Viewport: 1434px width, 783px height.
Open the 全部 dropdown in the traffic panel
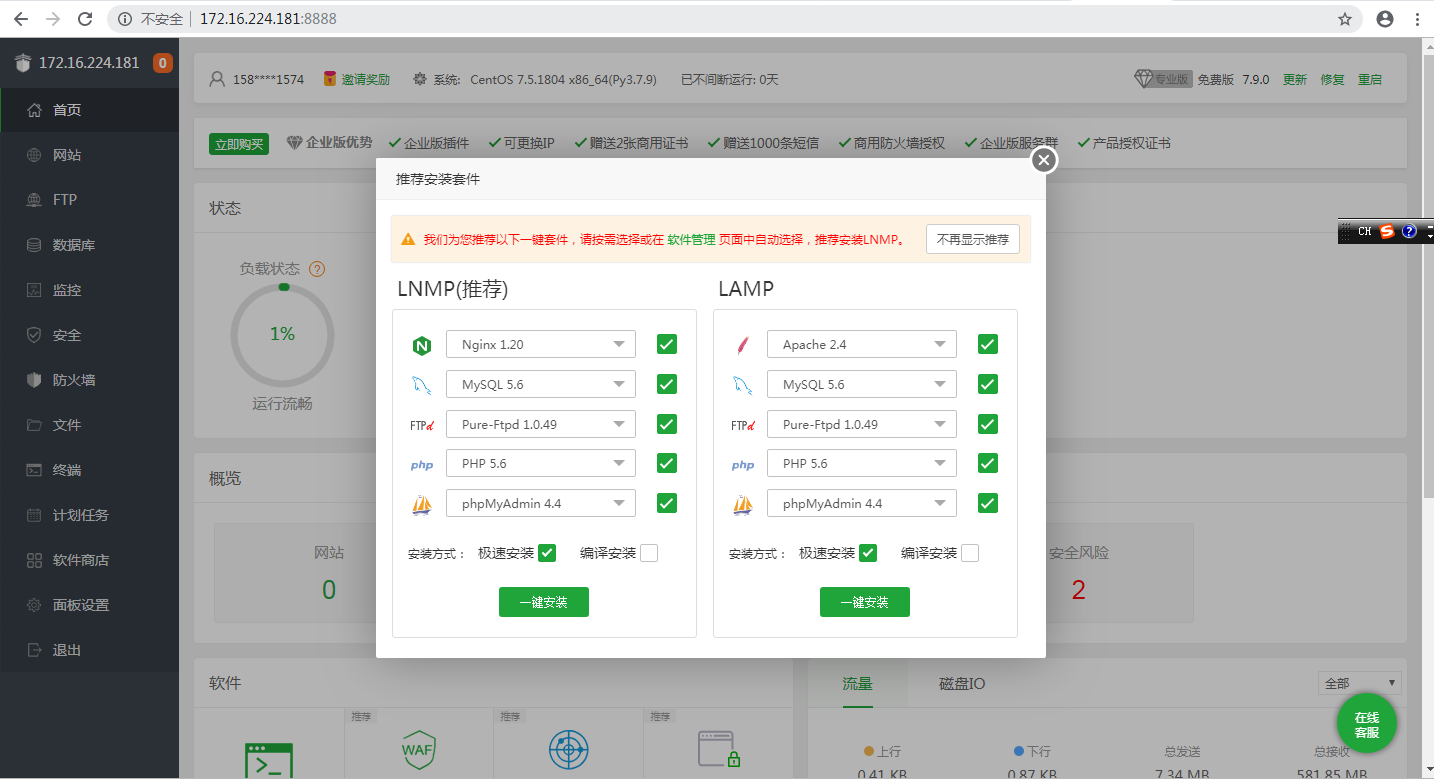1360,684
